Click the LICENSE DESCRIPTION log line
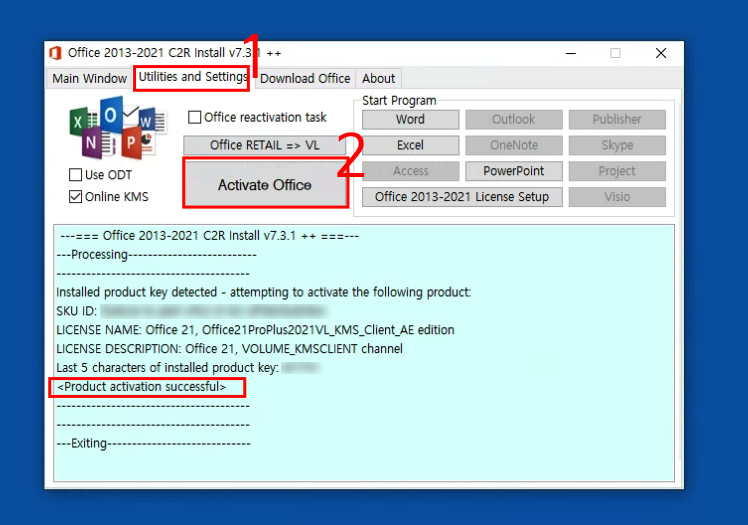748x525 pixels. point(229,349)
